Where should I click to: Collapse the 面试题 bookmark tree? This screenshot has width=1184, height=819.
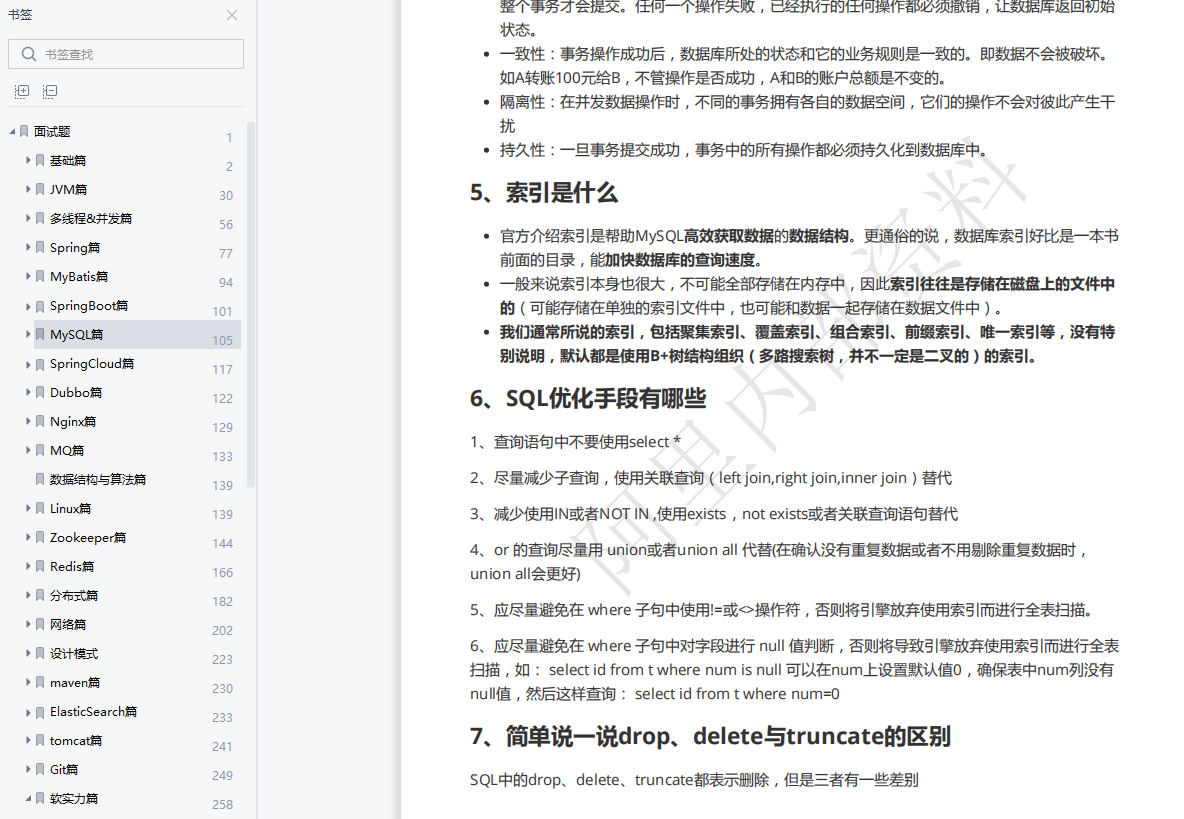pyautogui.click(x=10, y=131)
